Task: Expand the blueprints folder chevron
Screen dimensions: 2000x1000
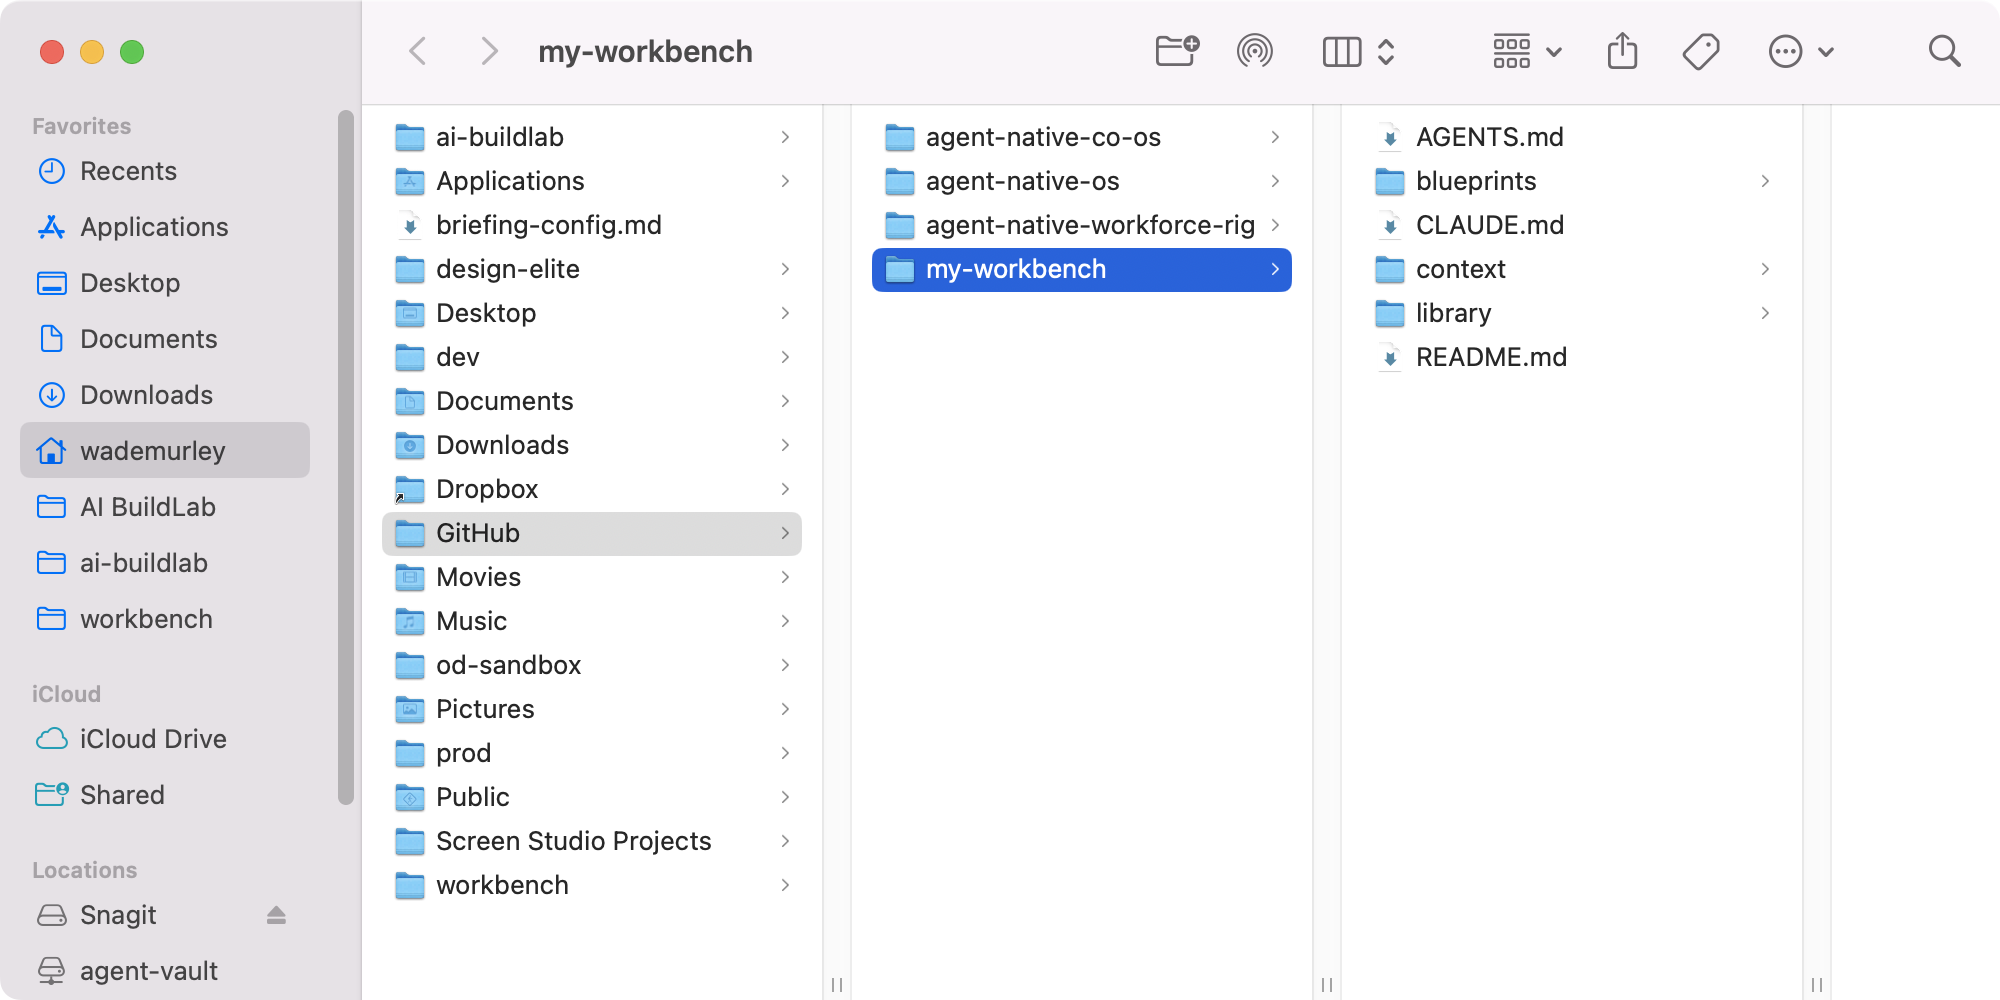Action: 1765,181
